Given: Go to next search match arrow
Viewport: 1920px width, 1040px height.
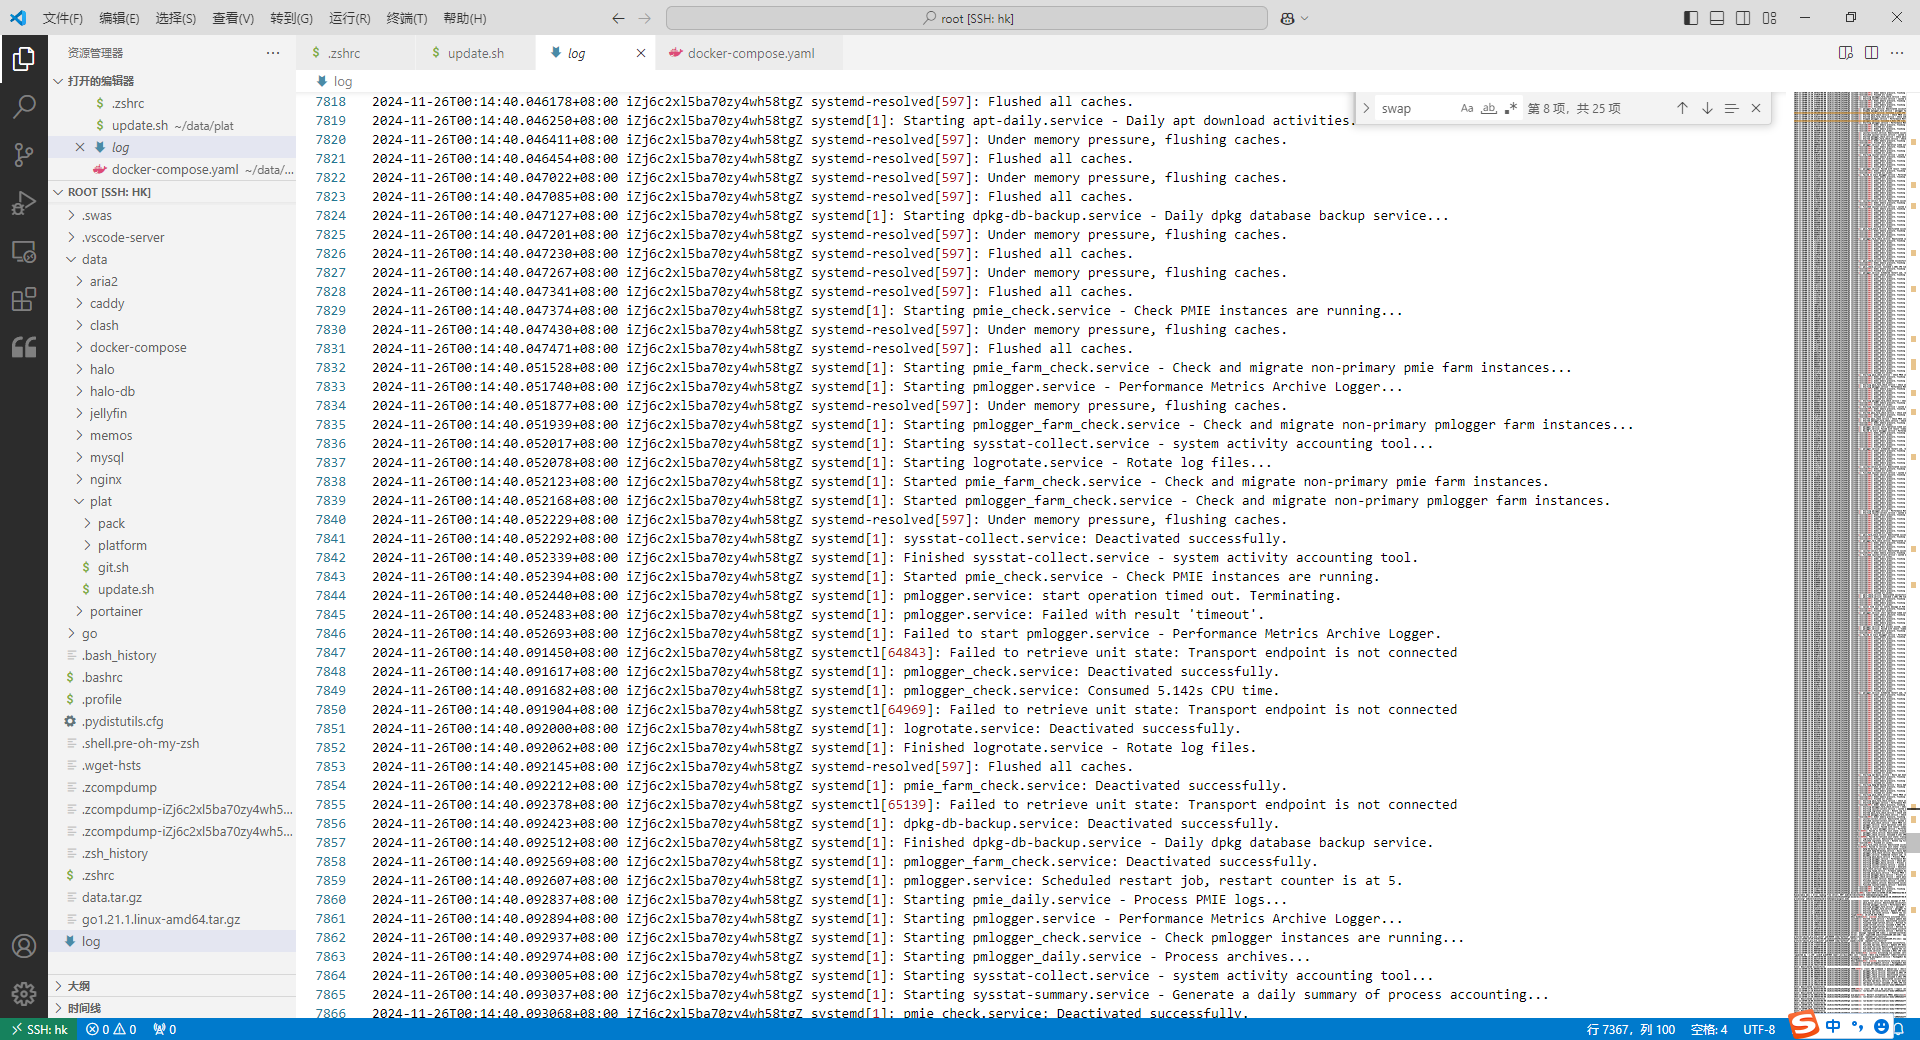Looking at the screenshot, I should point(1707,108).
